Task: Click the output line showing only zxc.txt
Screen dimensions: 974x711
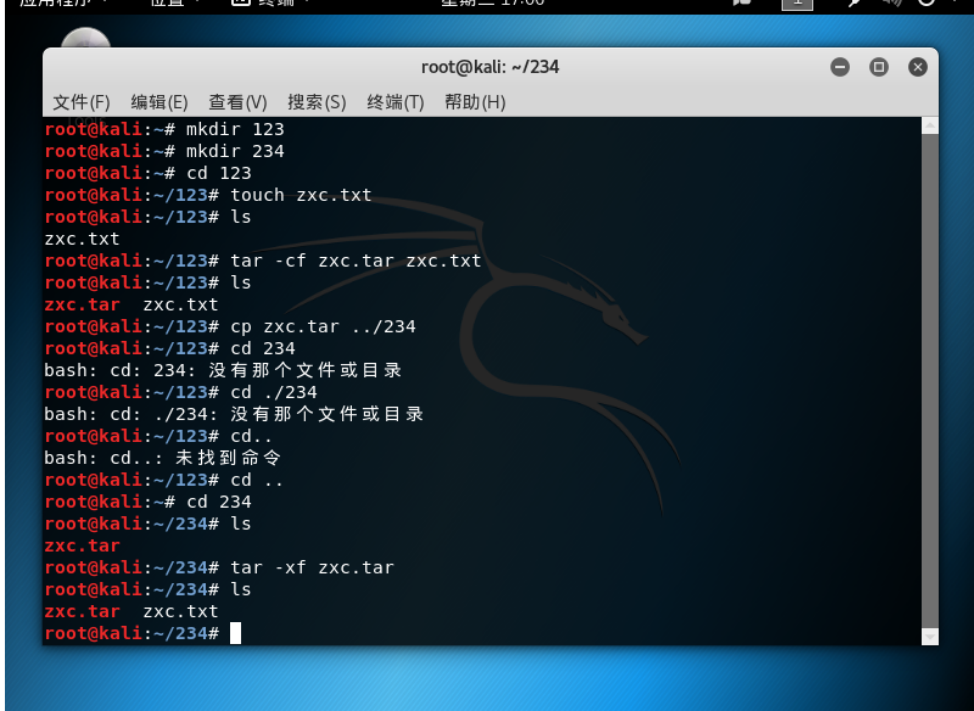Action: click(82, 239)
